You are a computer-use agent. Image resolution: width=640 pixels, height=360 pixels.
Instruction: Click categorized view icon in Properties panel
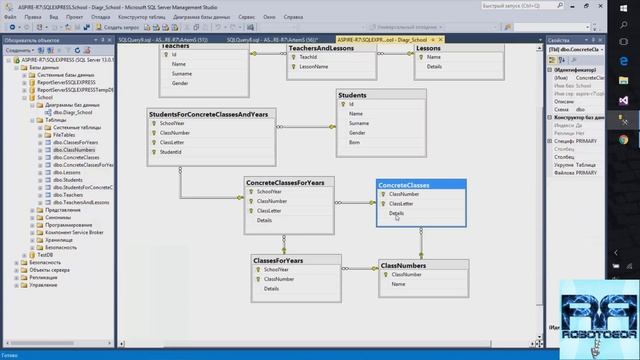[x=552, y=60]
